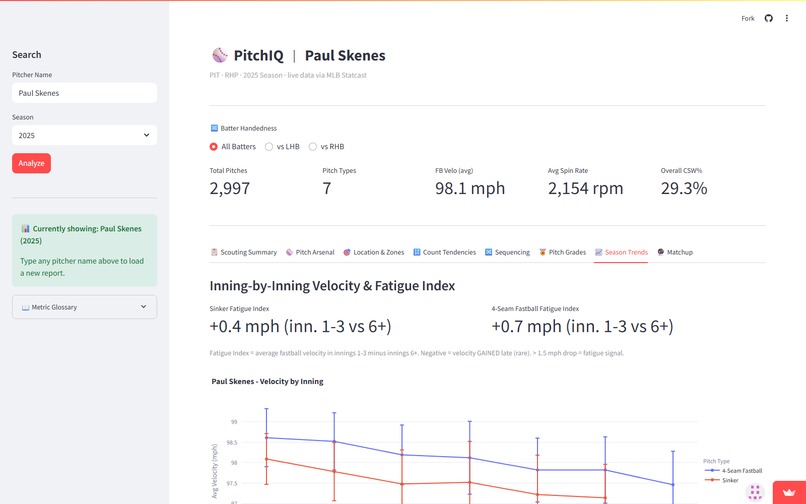806x504 pixels.
Task: Click the Season dropdown chevron arrow
Action: (146, 135)
